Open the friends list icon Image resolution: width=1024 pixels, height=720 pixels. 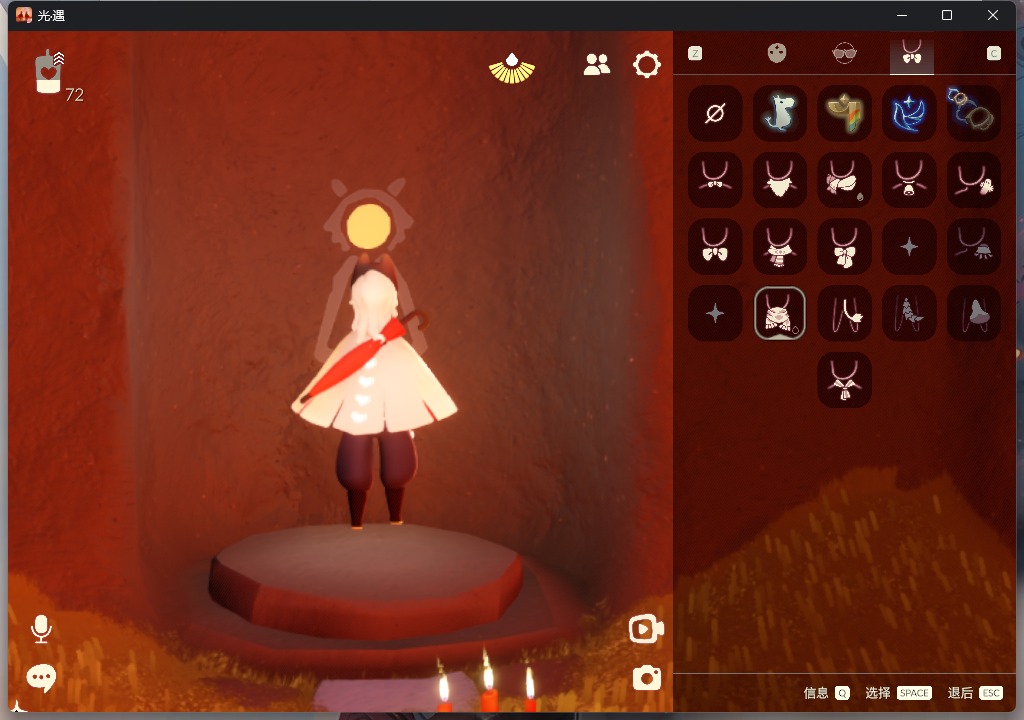(x=596, y=65)
